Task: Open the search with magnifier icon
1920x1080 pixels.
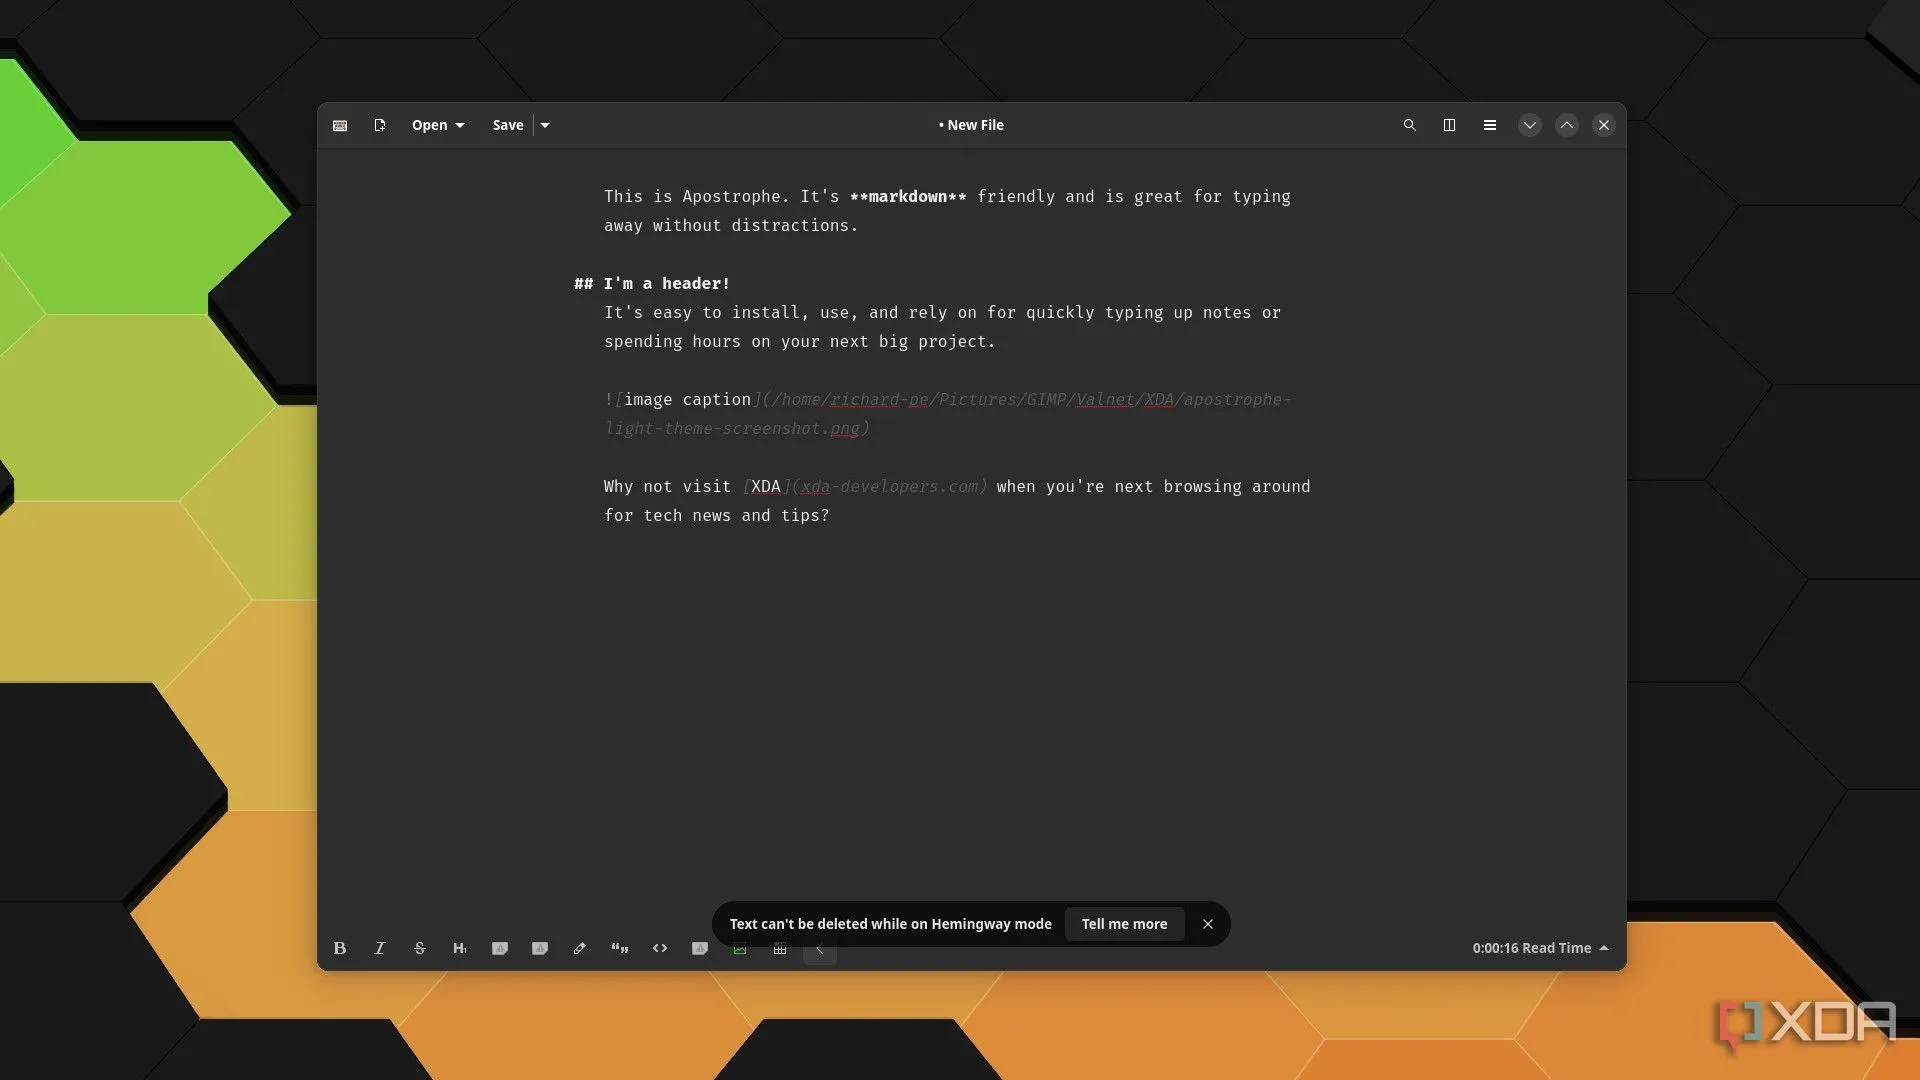Action: tap(1410, 125)
